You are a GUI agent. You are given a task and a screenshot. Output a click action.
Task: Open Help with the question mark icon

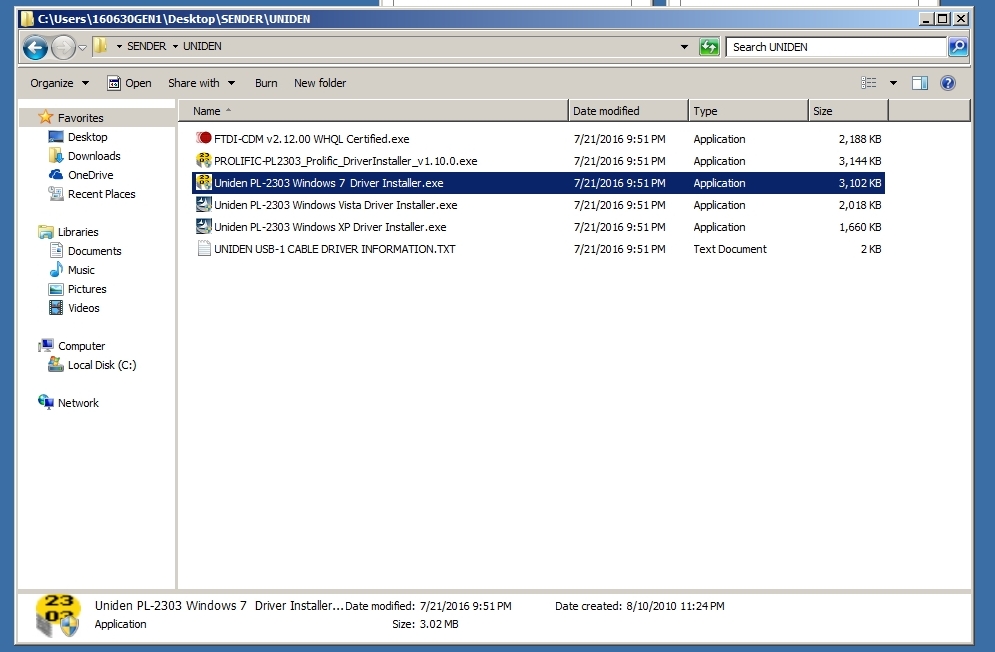[948, 83]
